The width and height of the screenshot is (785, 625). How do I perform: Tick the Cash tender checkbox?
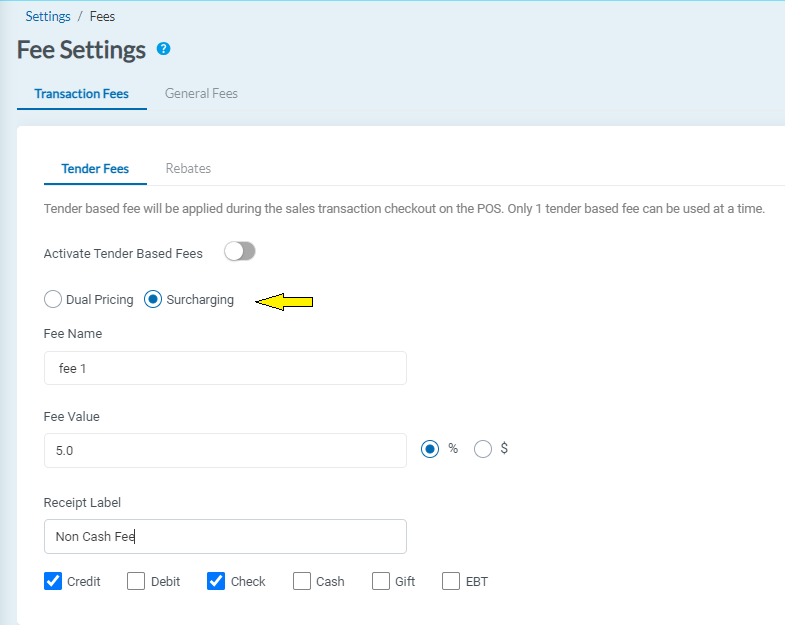click(302, 581)
